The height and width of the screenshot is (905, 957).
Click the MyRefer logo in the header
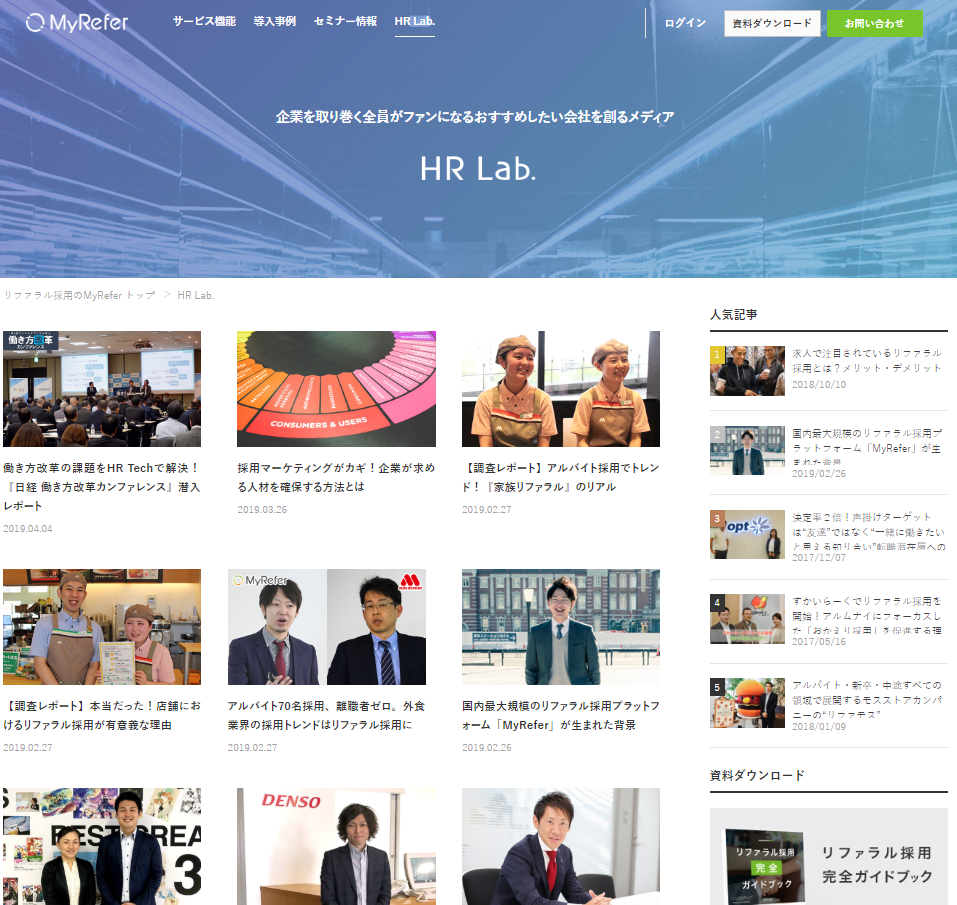77,23
